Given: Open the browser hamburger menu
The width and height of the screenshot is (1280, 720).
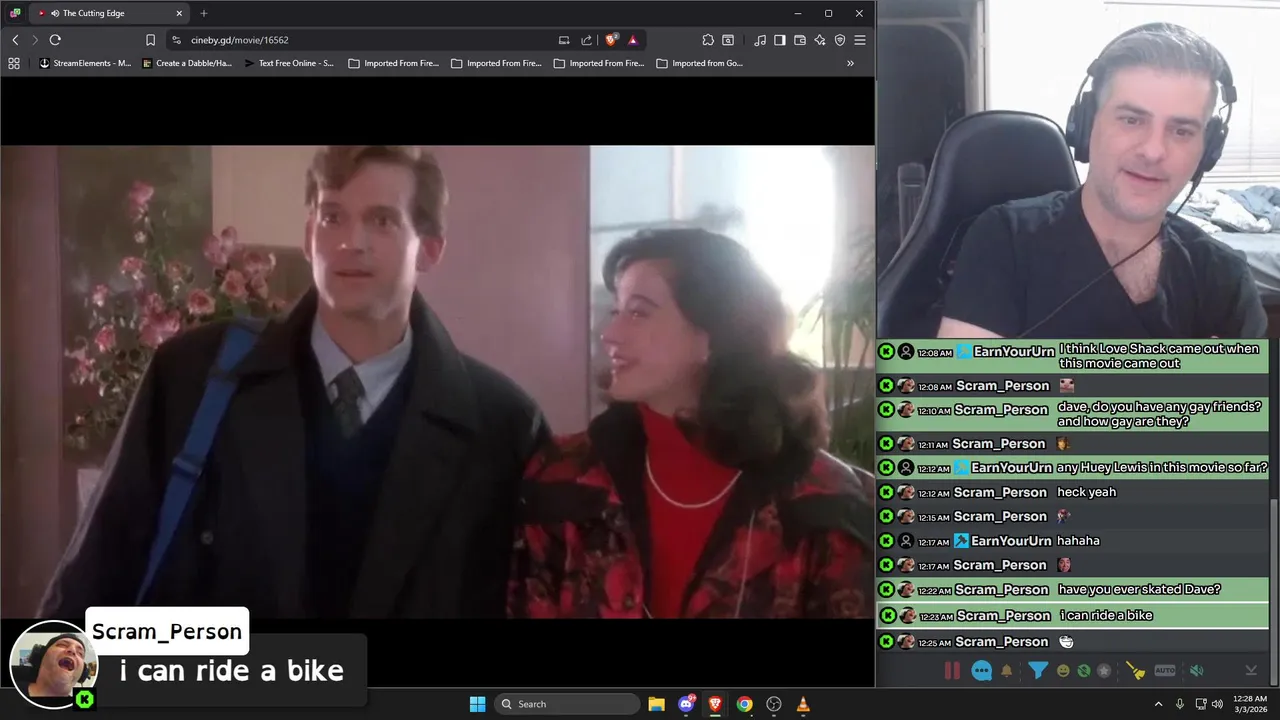Looking at the screenshot, I should pos(860,40).
